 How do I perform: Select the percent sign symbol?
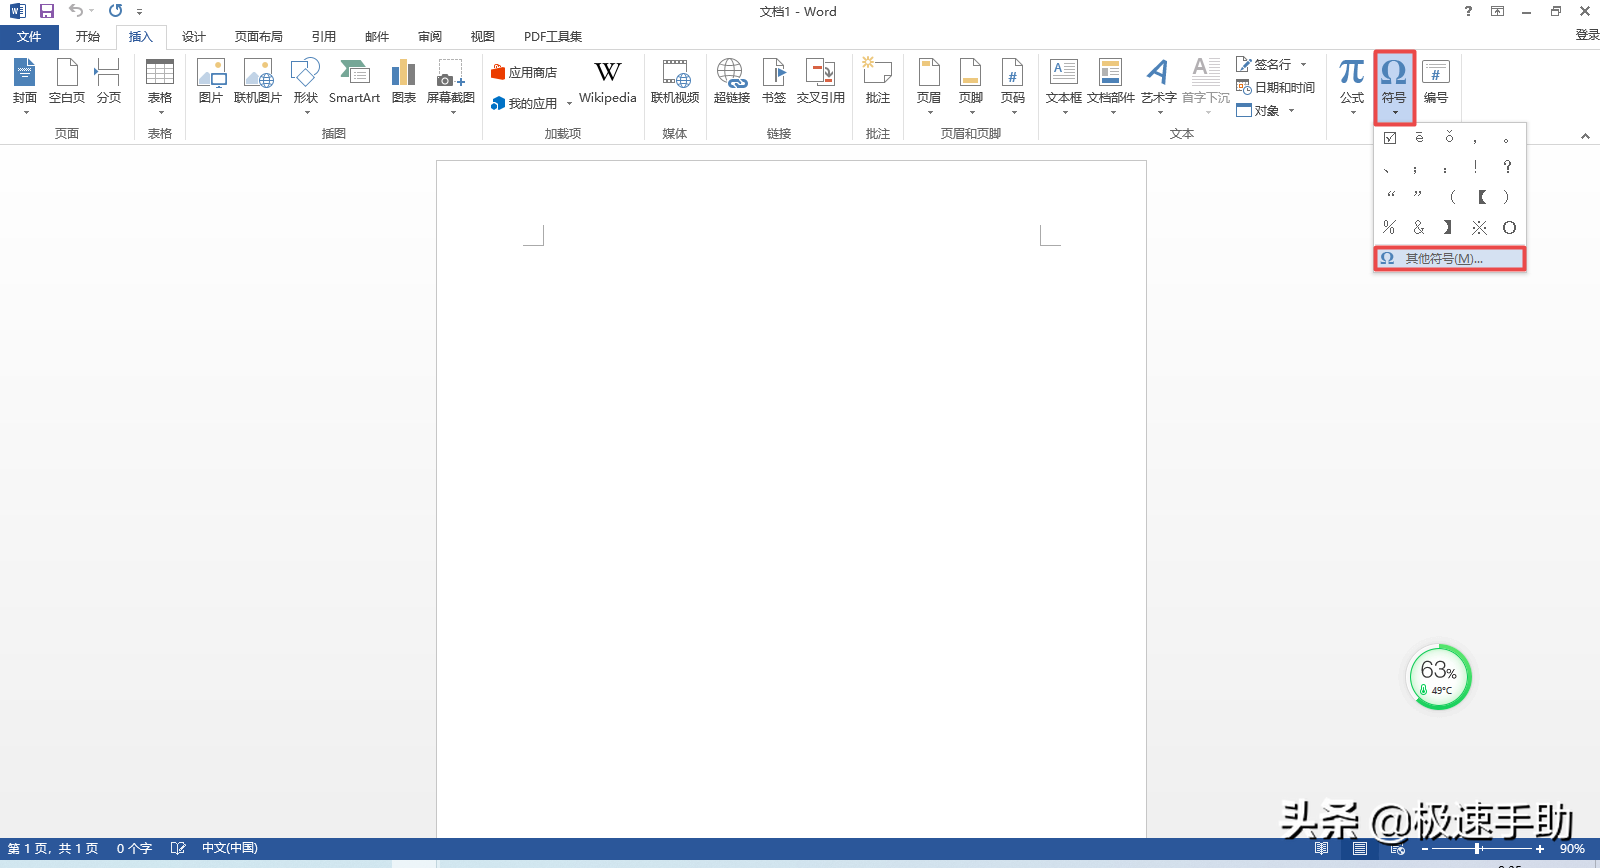pos(1389,228)
